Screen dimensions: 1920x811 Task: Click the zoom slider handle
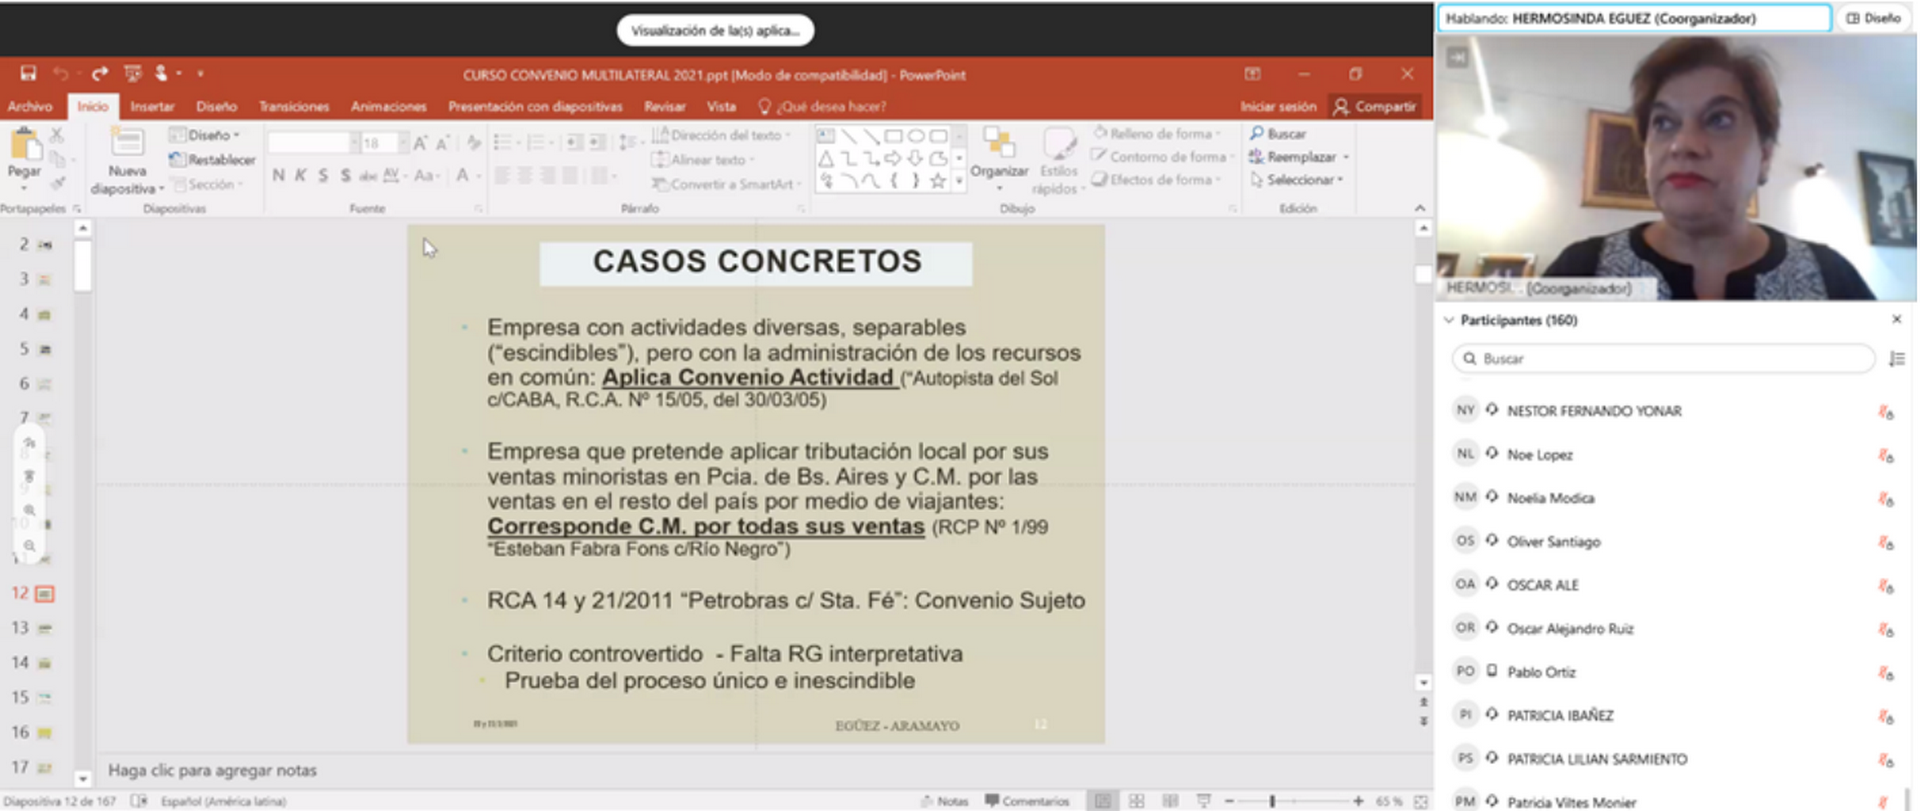pos(1272,801)
